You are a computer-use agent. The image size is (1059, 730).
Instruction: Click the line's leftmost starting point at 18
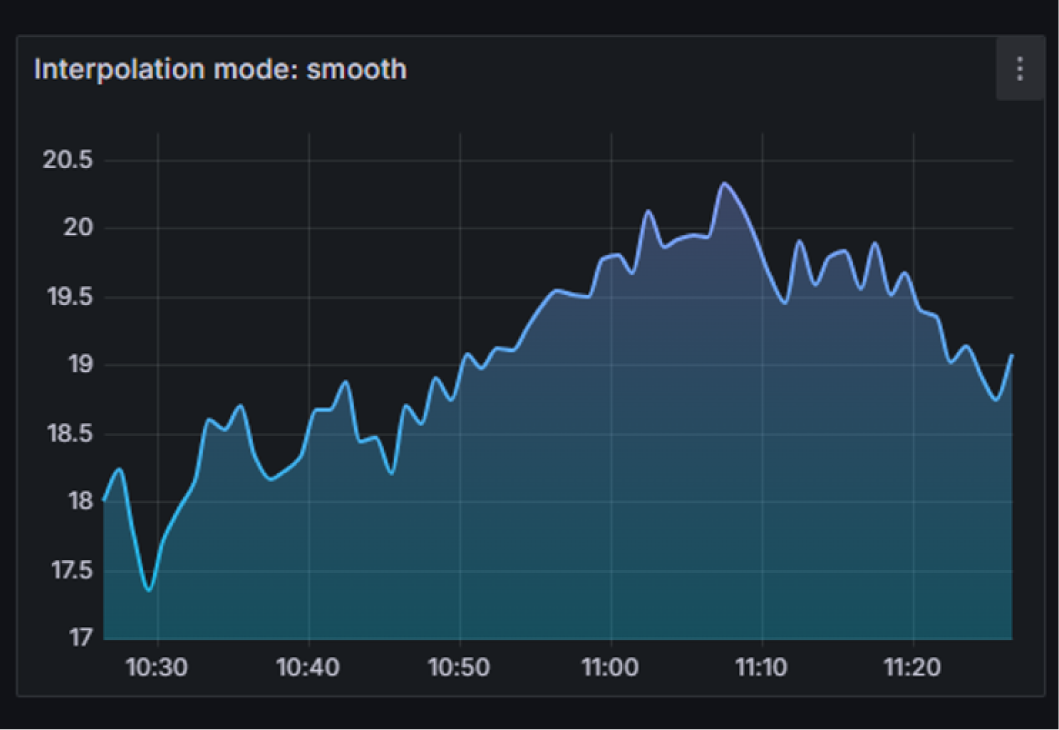tap(105, 500)
